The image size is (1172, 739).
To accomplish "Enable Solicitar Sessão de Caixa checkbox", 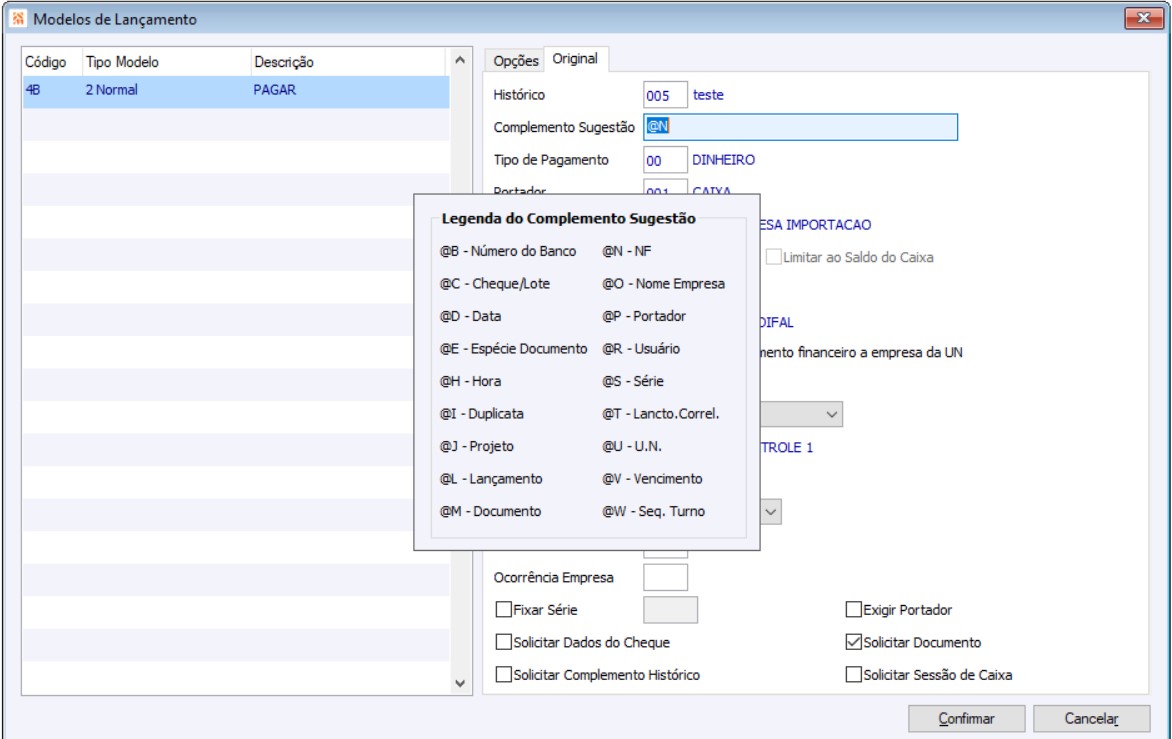I will [854, 675].
